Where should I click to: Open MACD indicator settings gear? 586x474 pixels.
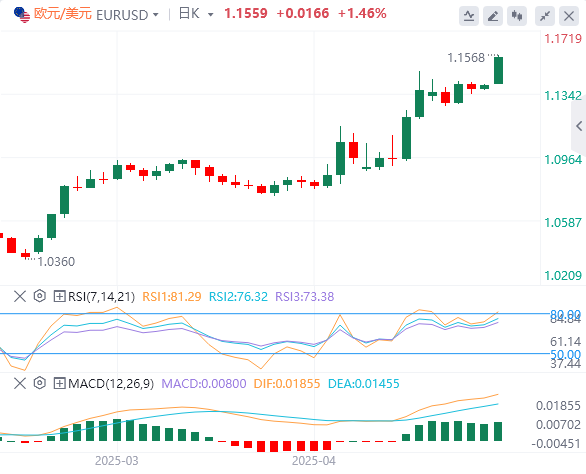coord(40,383)
